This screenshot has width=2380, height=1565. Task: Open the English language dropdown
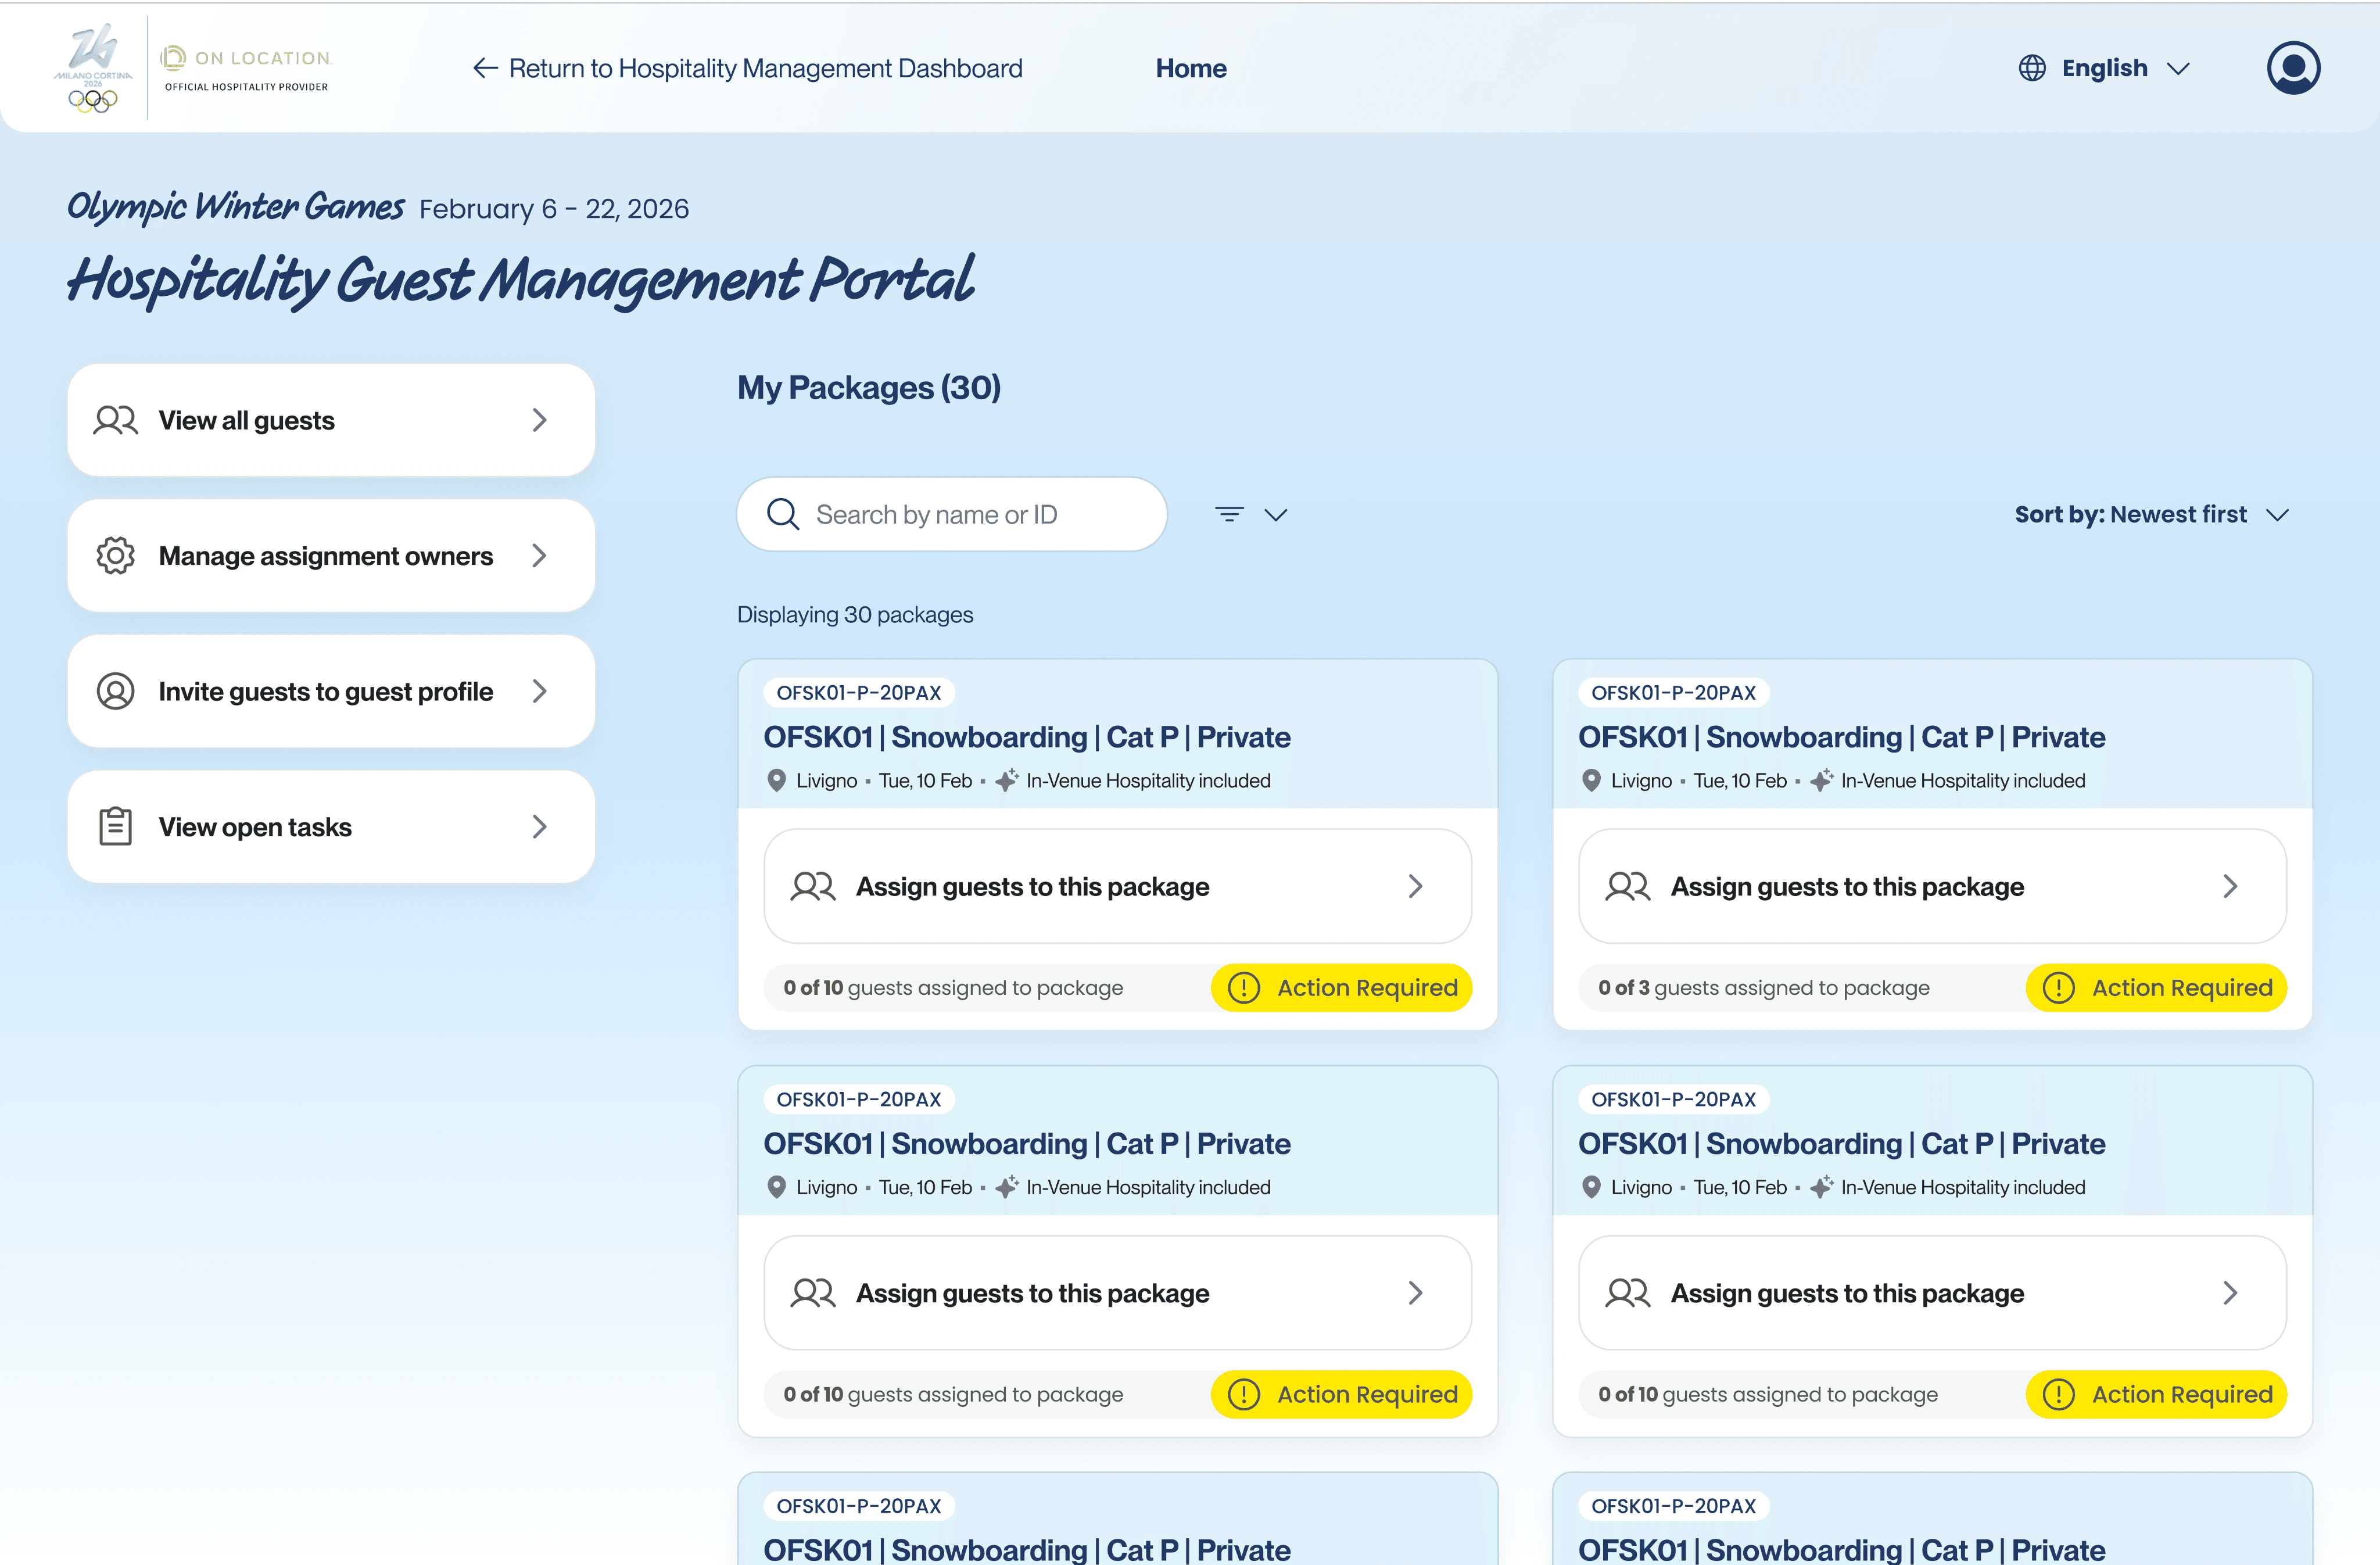point(2104,68)
